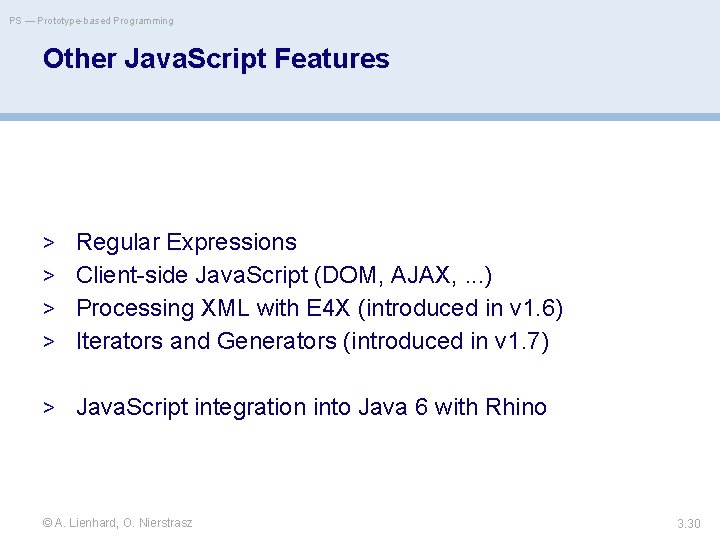Click the copyright text 'A. Lienhard, O. Nierstrasz'

click(x=124, y=523)
